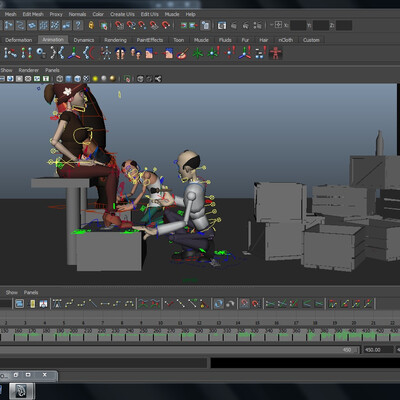Image resolution: width=400 pixels, height=400 pixels.
Task: Open the graph editor Show menu
Action: tap(12, 292)
